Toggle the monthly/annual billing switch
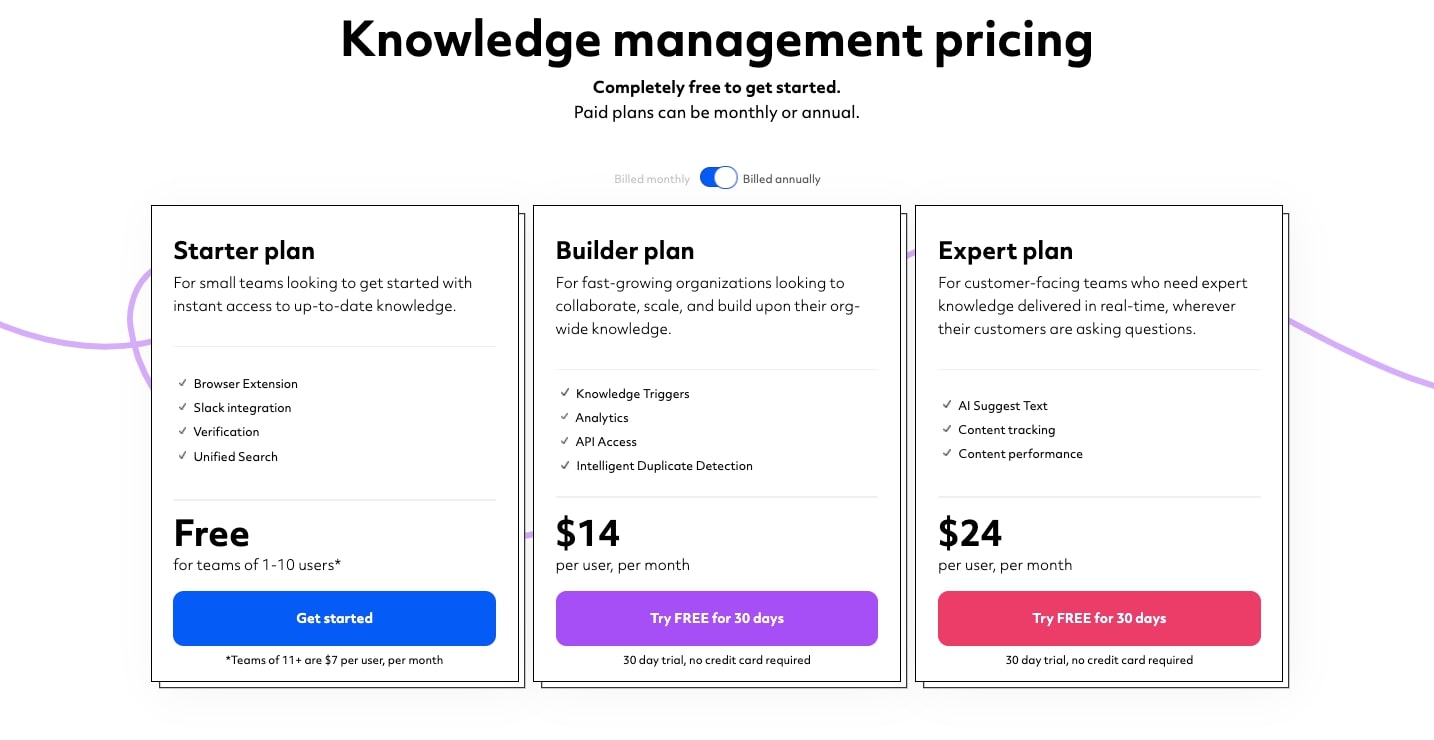 (x=718, y=178)
